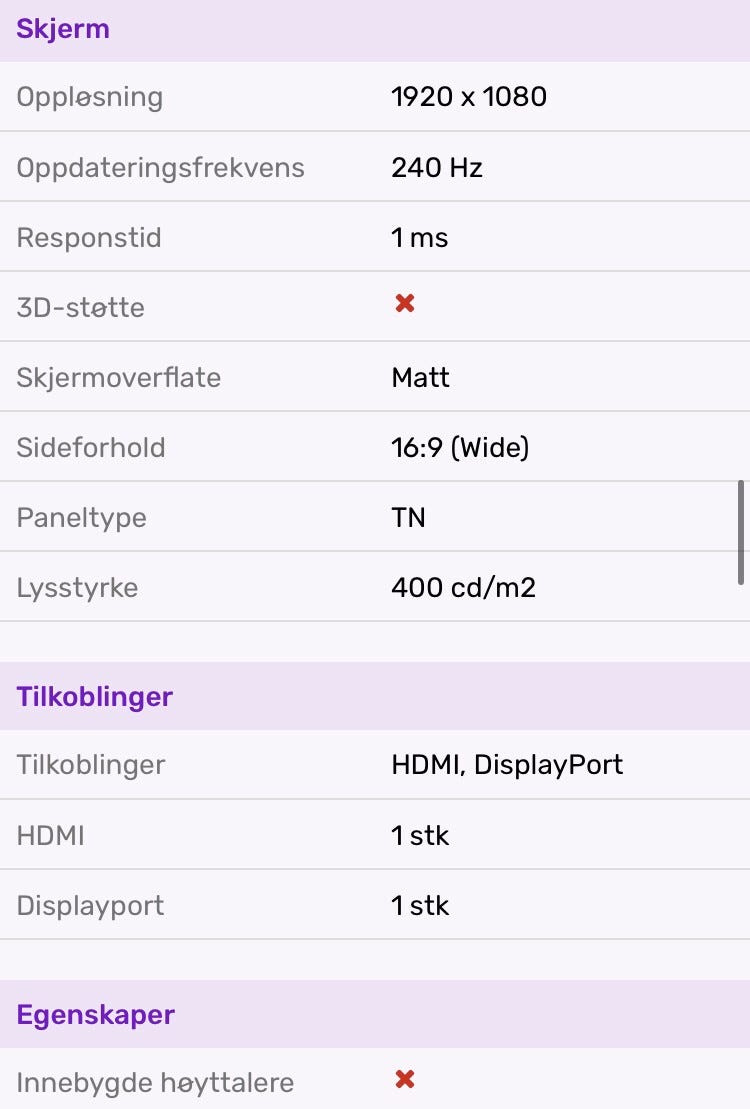This screenshot has height=1109, width=750.
Task: Click the 1 stk value for HDMI
Action: tap(421, 836)
